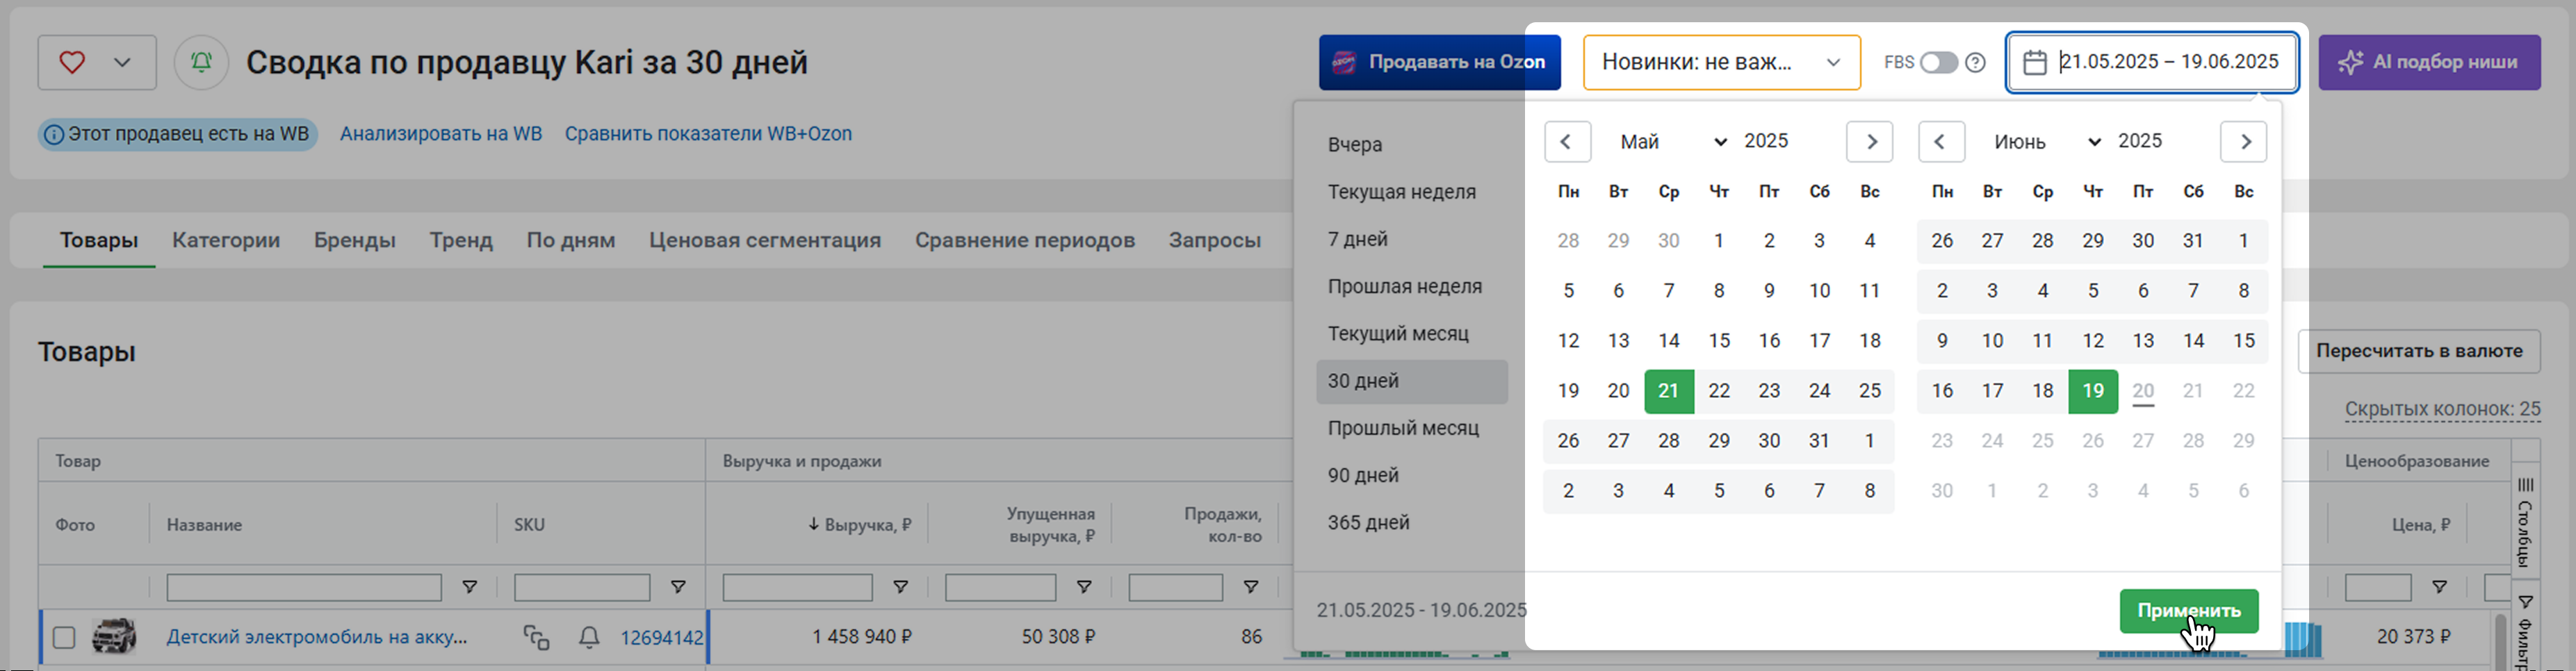The width and height of the screenshot is (2576, 671).
Task: Open the Ценовая сегментация tab
Action: coord(765,240)
